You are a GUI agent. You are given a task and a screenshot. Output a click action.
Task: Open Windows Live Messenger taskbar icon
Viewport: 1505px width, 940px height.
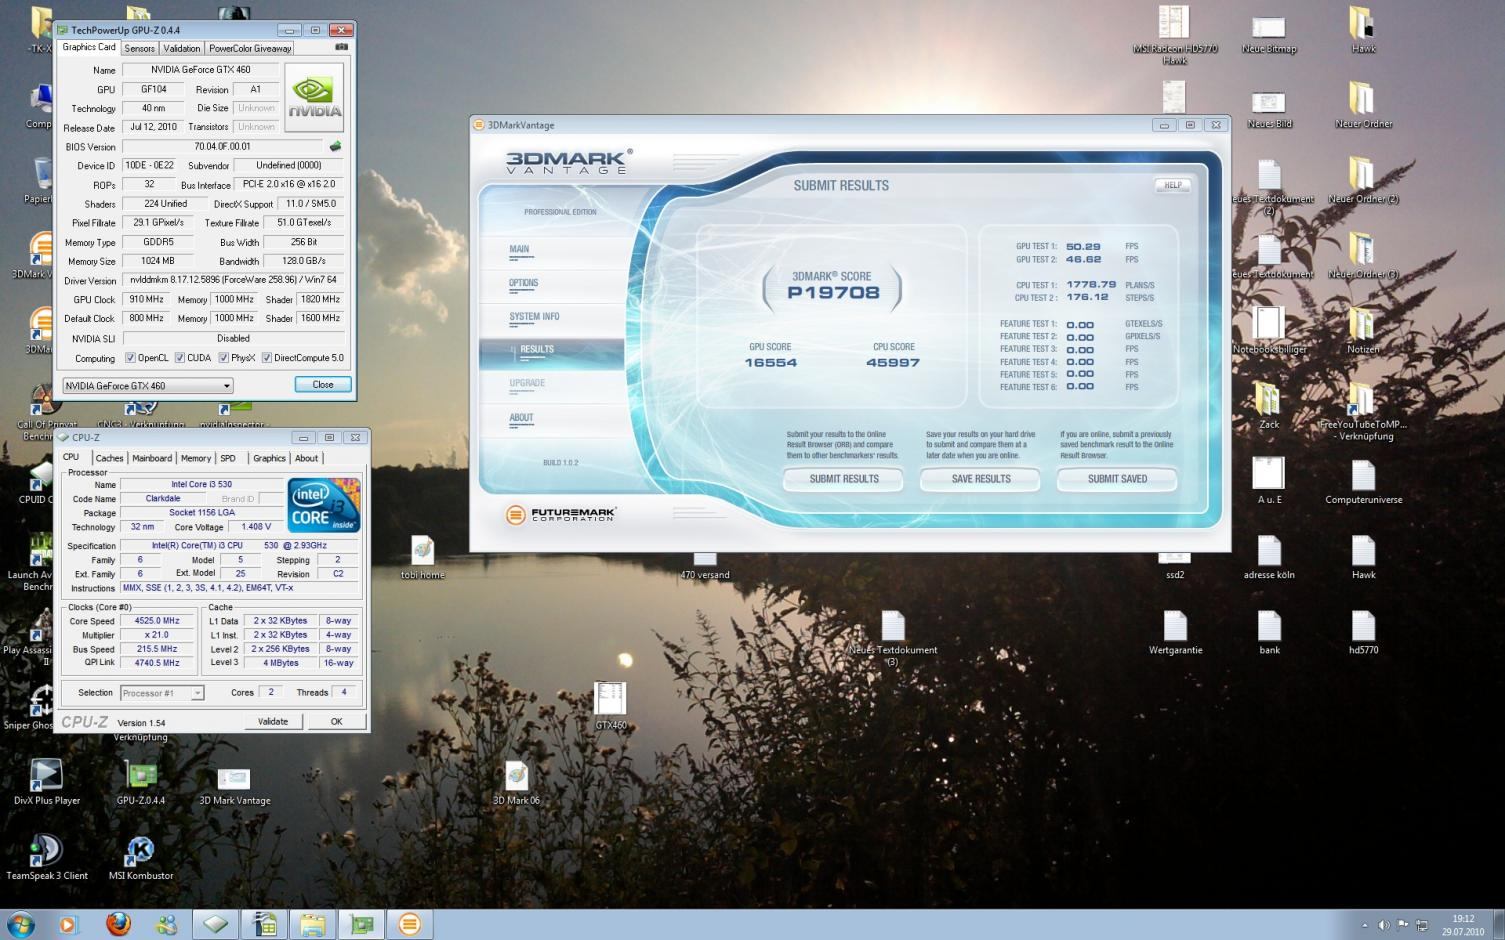point(166,924)
